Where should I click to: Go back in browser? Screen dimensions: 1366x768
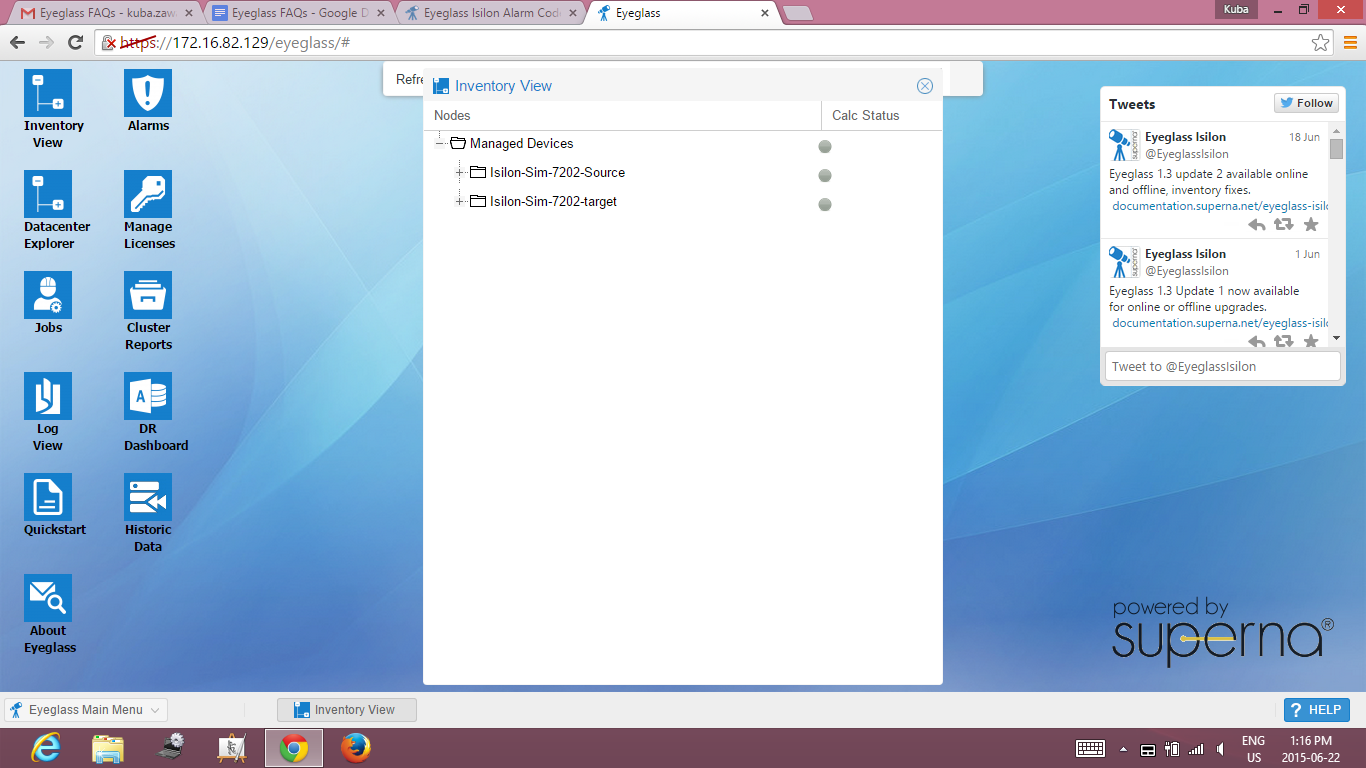coord(17,42)
